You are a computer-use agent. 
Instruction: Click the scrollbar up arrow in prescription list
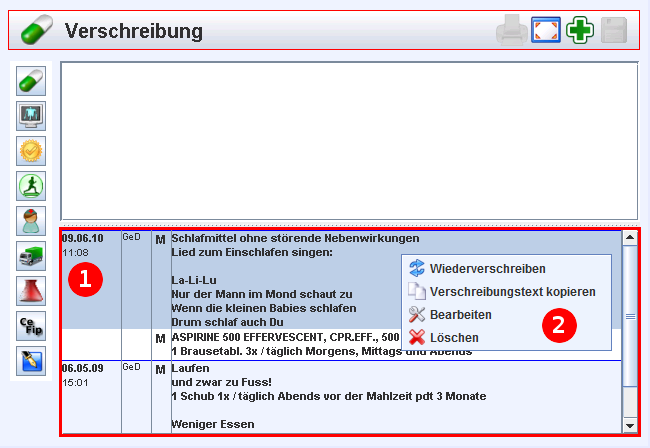629,238
